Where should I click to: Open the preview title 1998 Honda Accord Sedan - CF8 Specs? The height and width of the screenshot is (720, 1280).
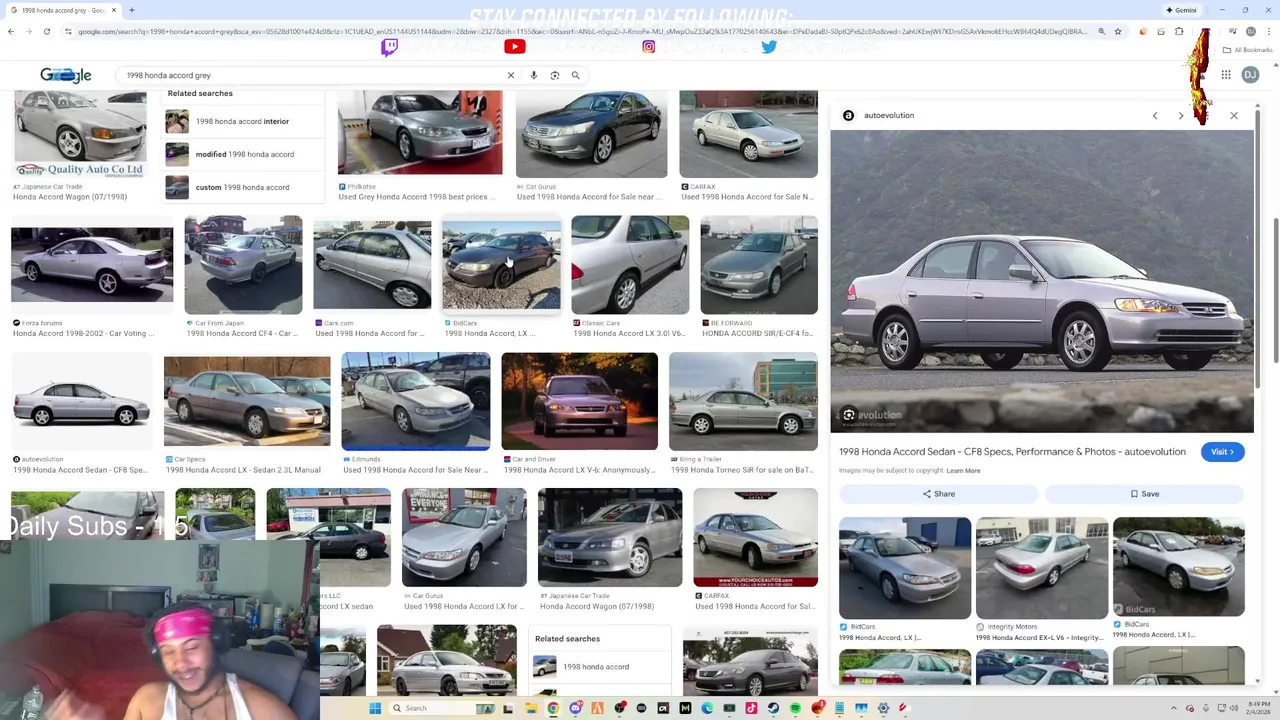point(1012,452)
